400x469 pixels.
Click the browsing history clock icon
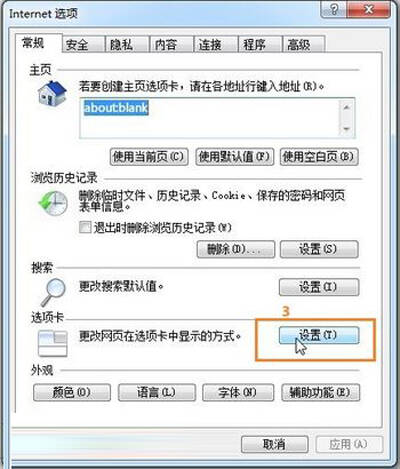53,203
